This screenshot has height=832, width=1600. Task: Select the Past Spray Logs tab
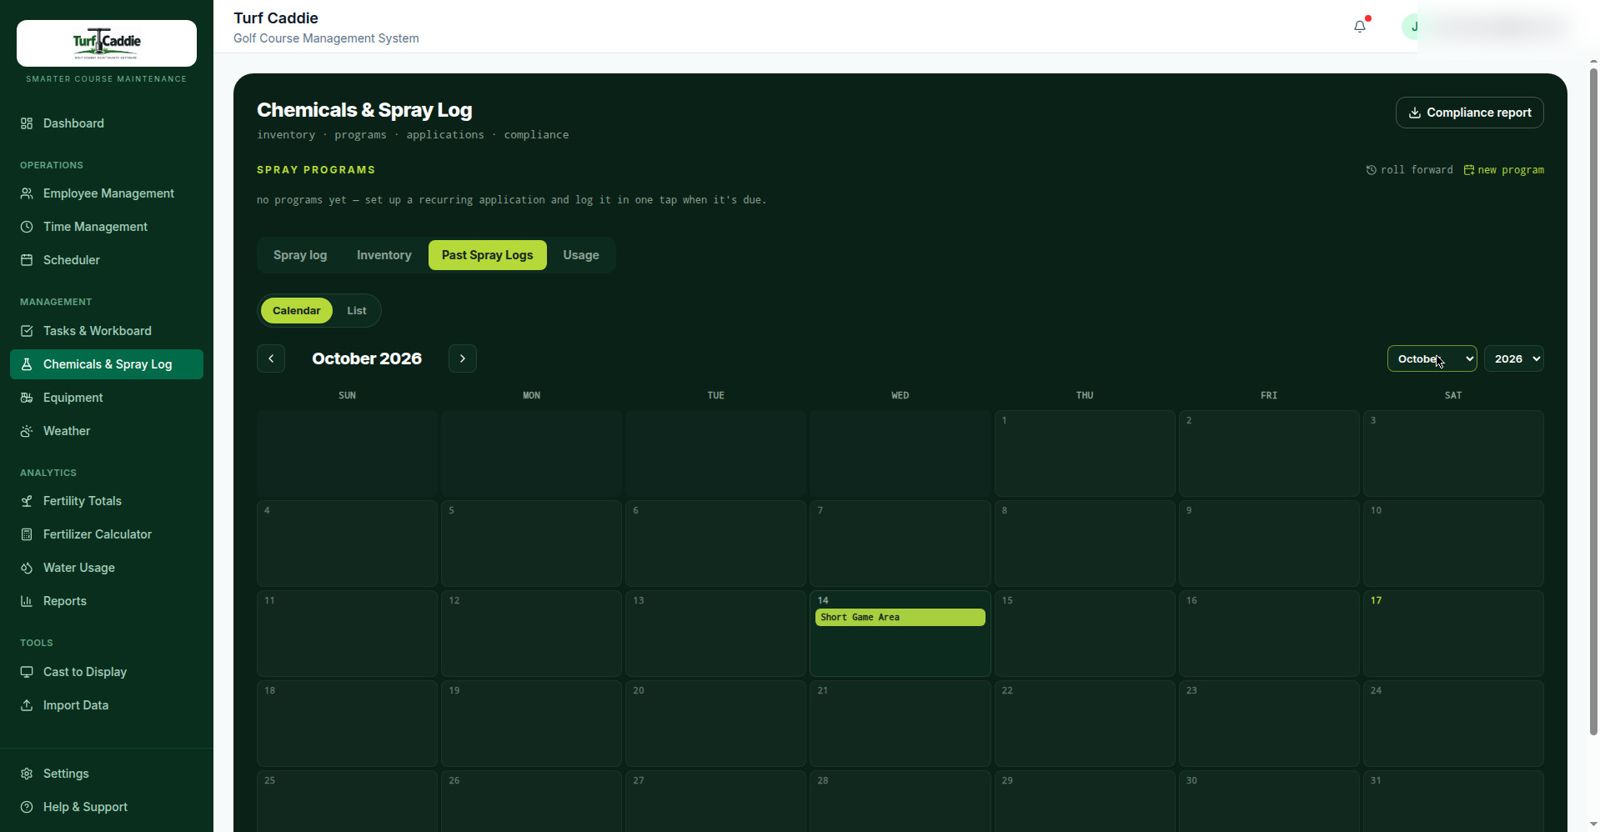tap(487, 255)
